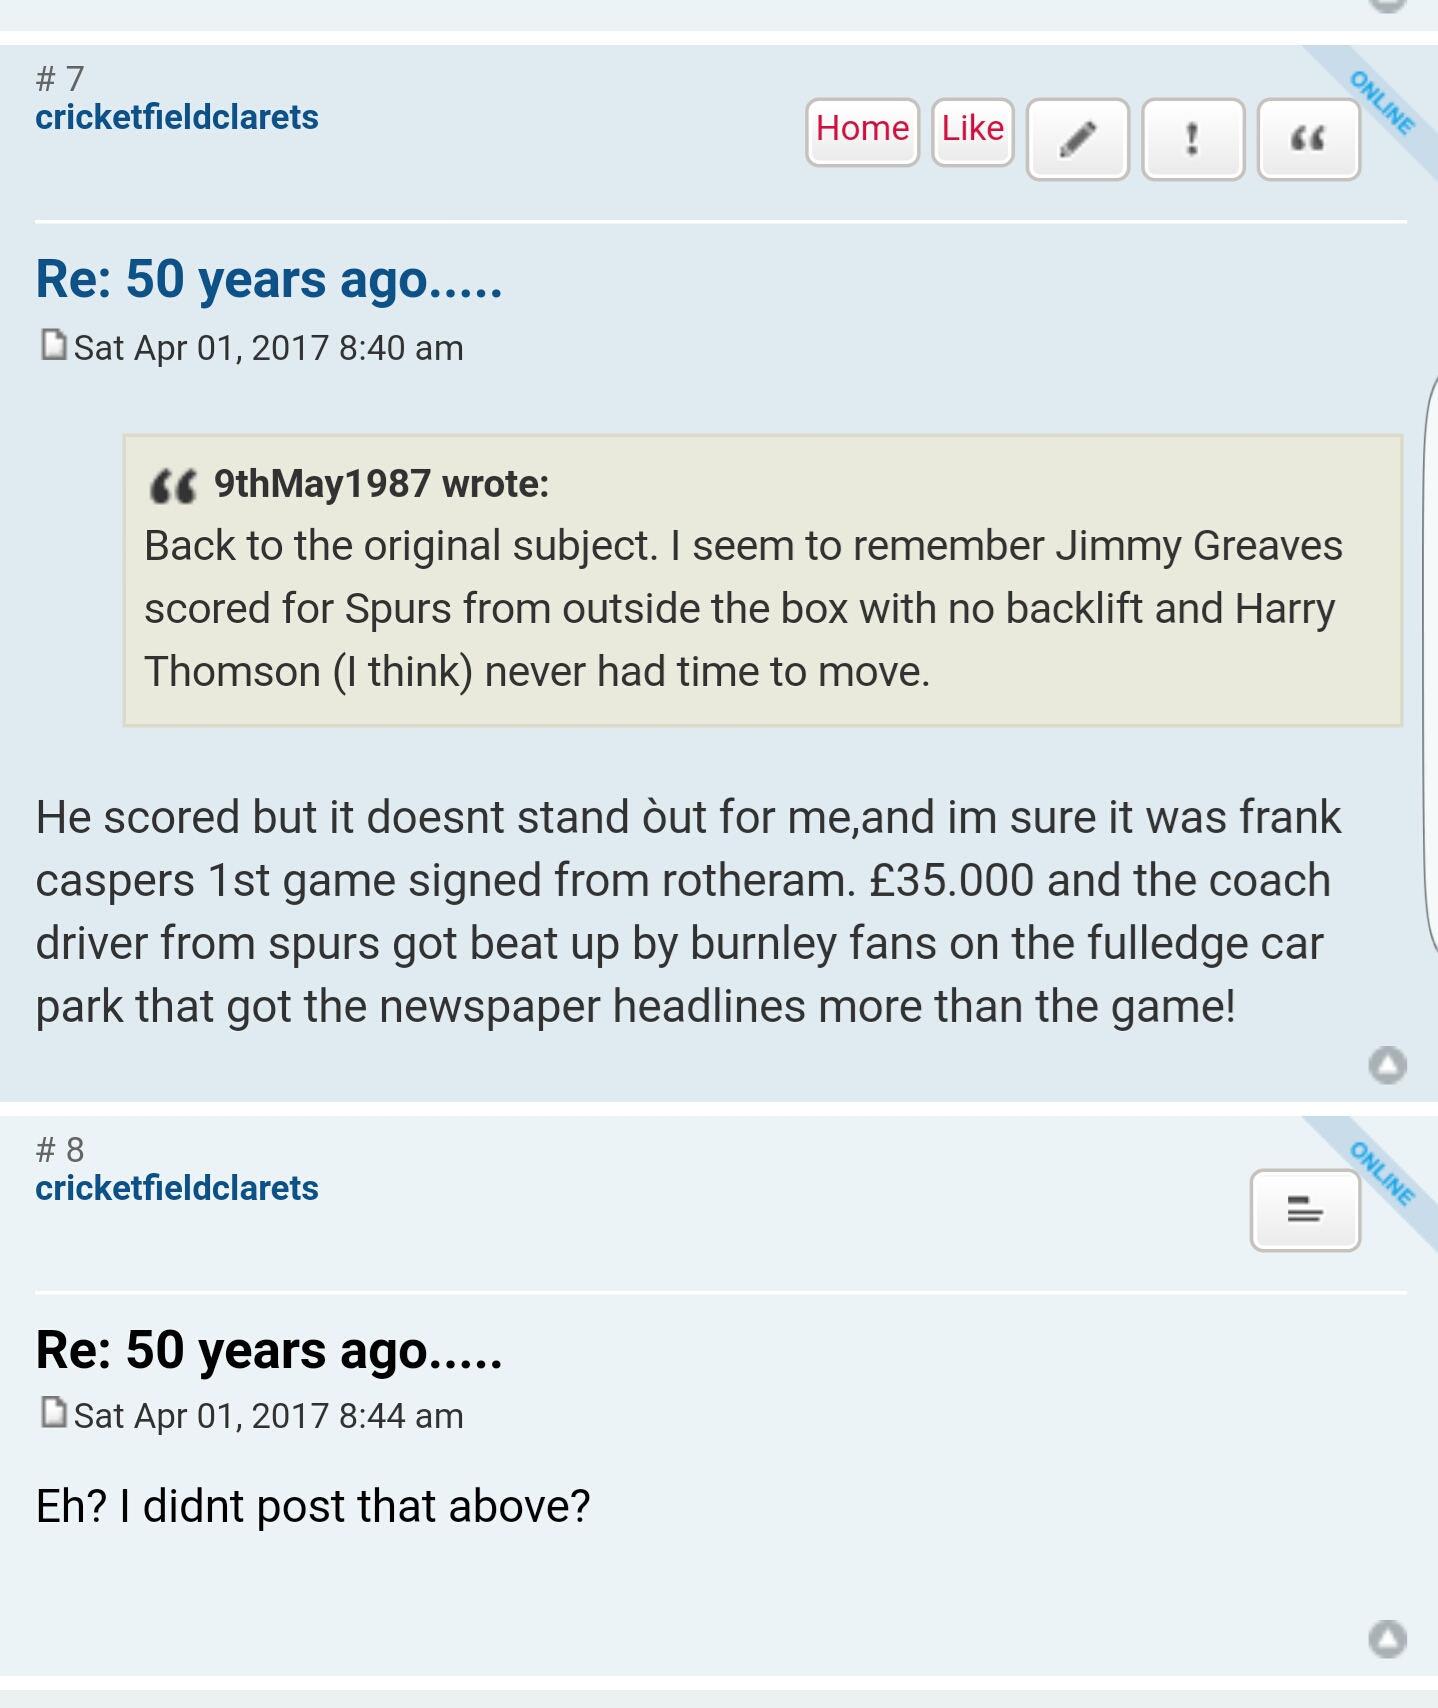1438x1708 pixels.
Task: Open cricketfieldclarets profile on post 7
Action: (177, 117)
